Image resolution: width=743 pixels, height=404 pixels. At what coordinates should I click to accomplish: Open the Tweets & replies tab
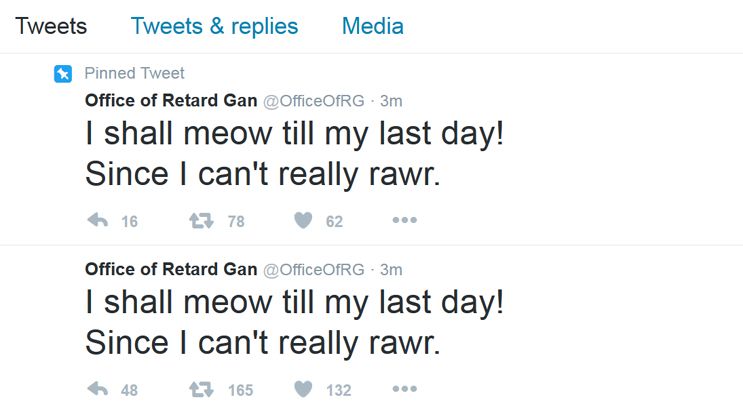coord(214,26)
